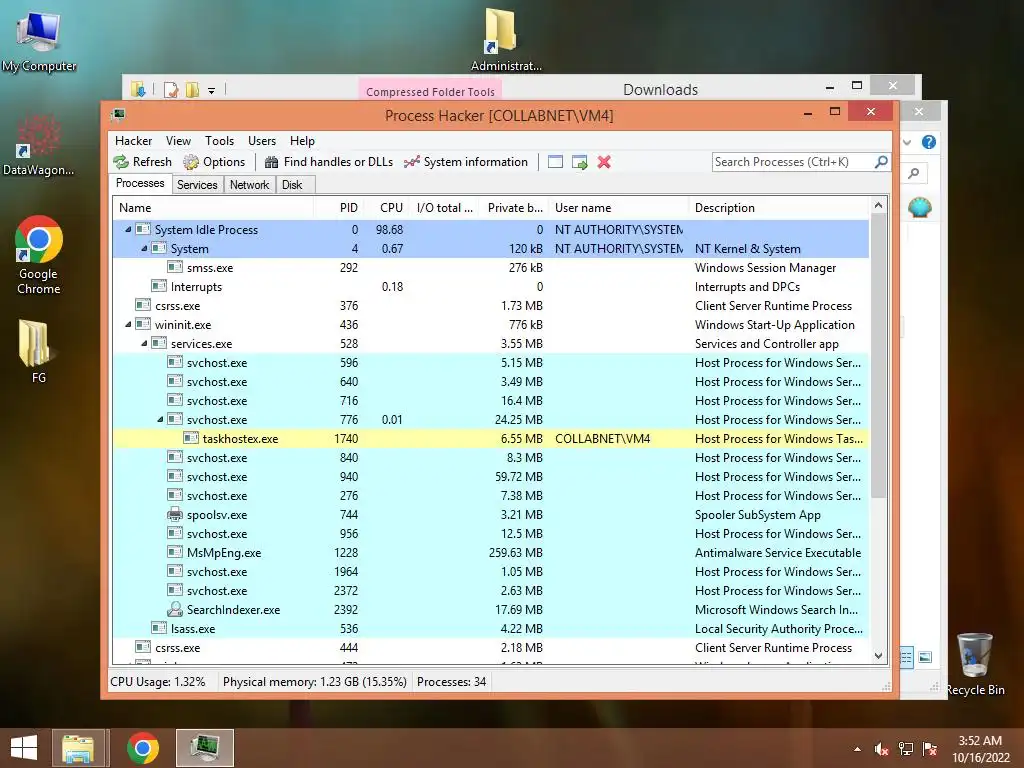Select the smss.exe process row
The image size is (1024, 768).
[491, 268]
